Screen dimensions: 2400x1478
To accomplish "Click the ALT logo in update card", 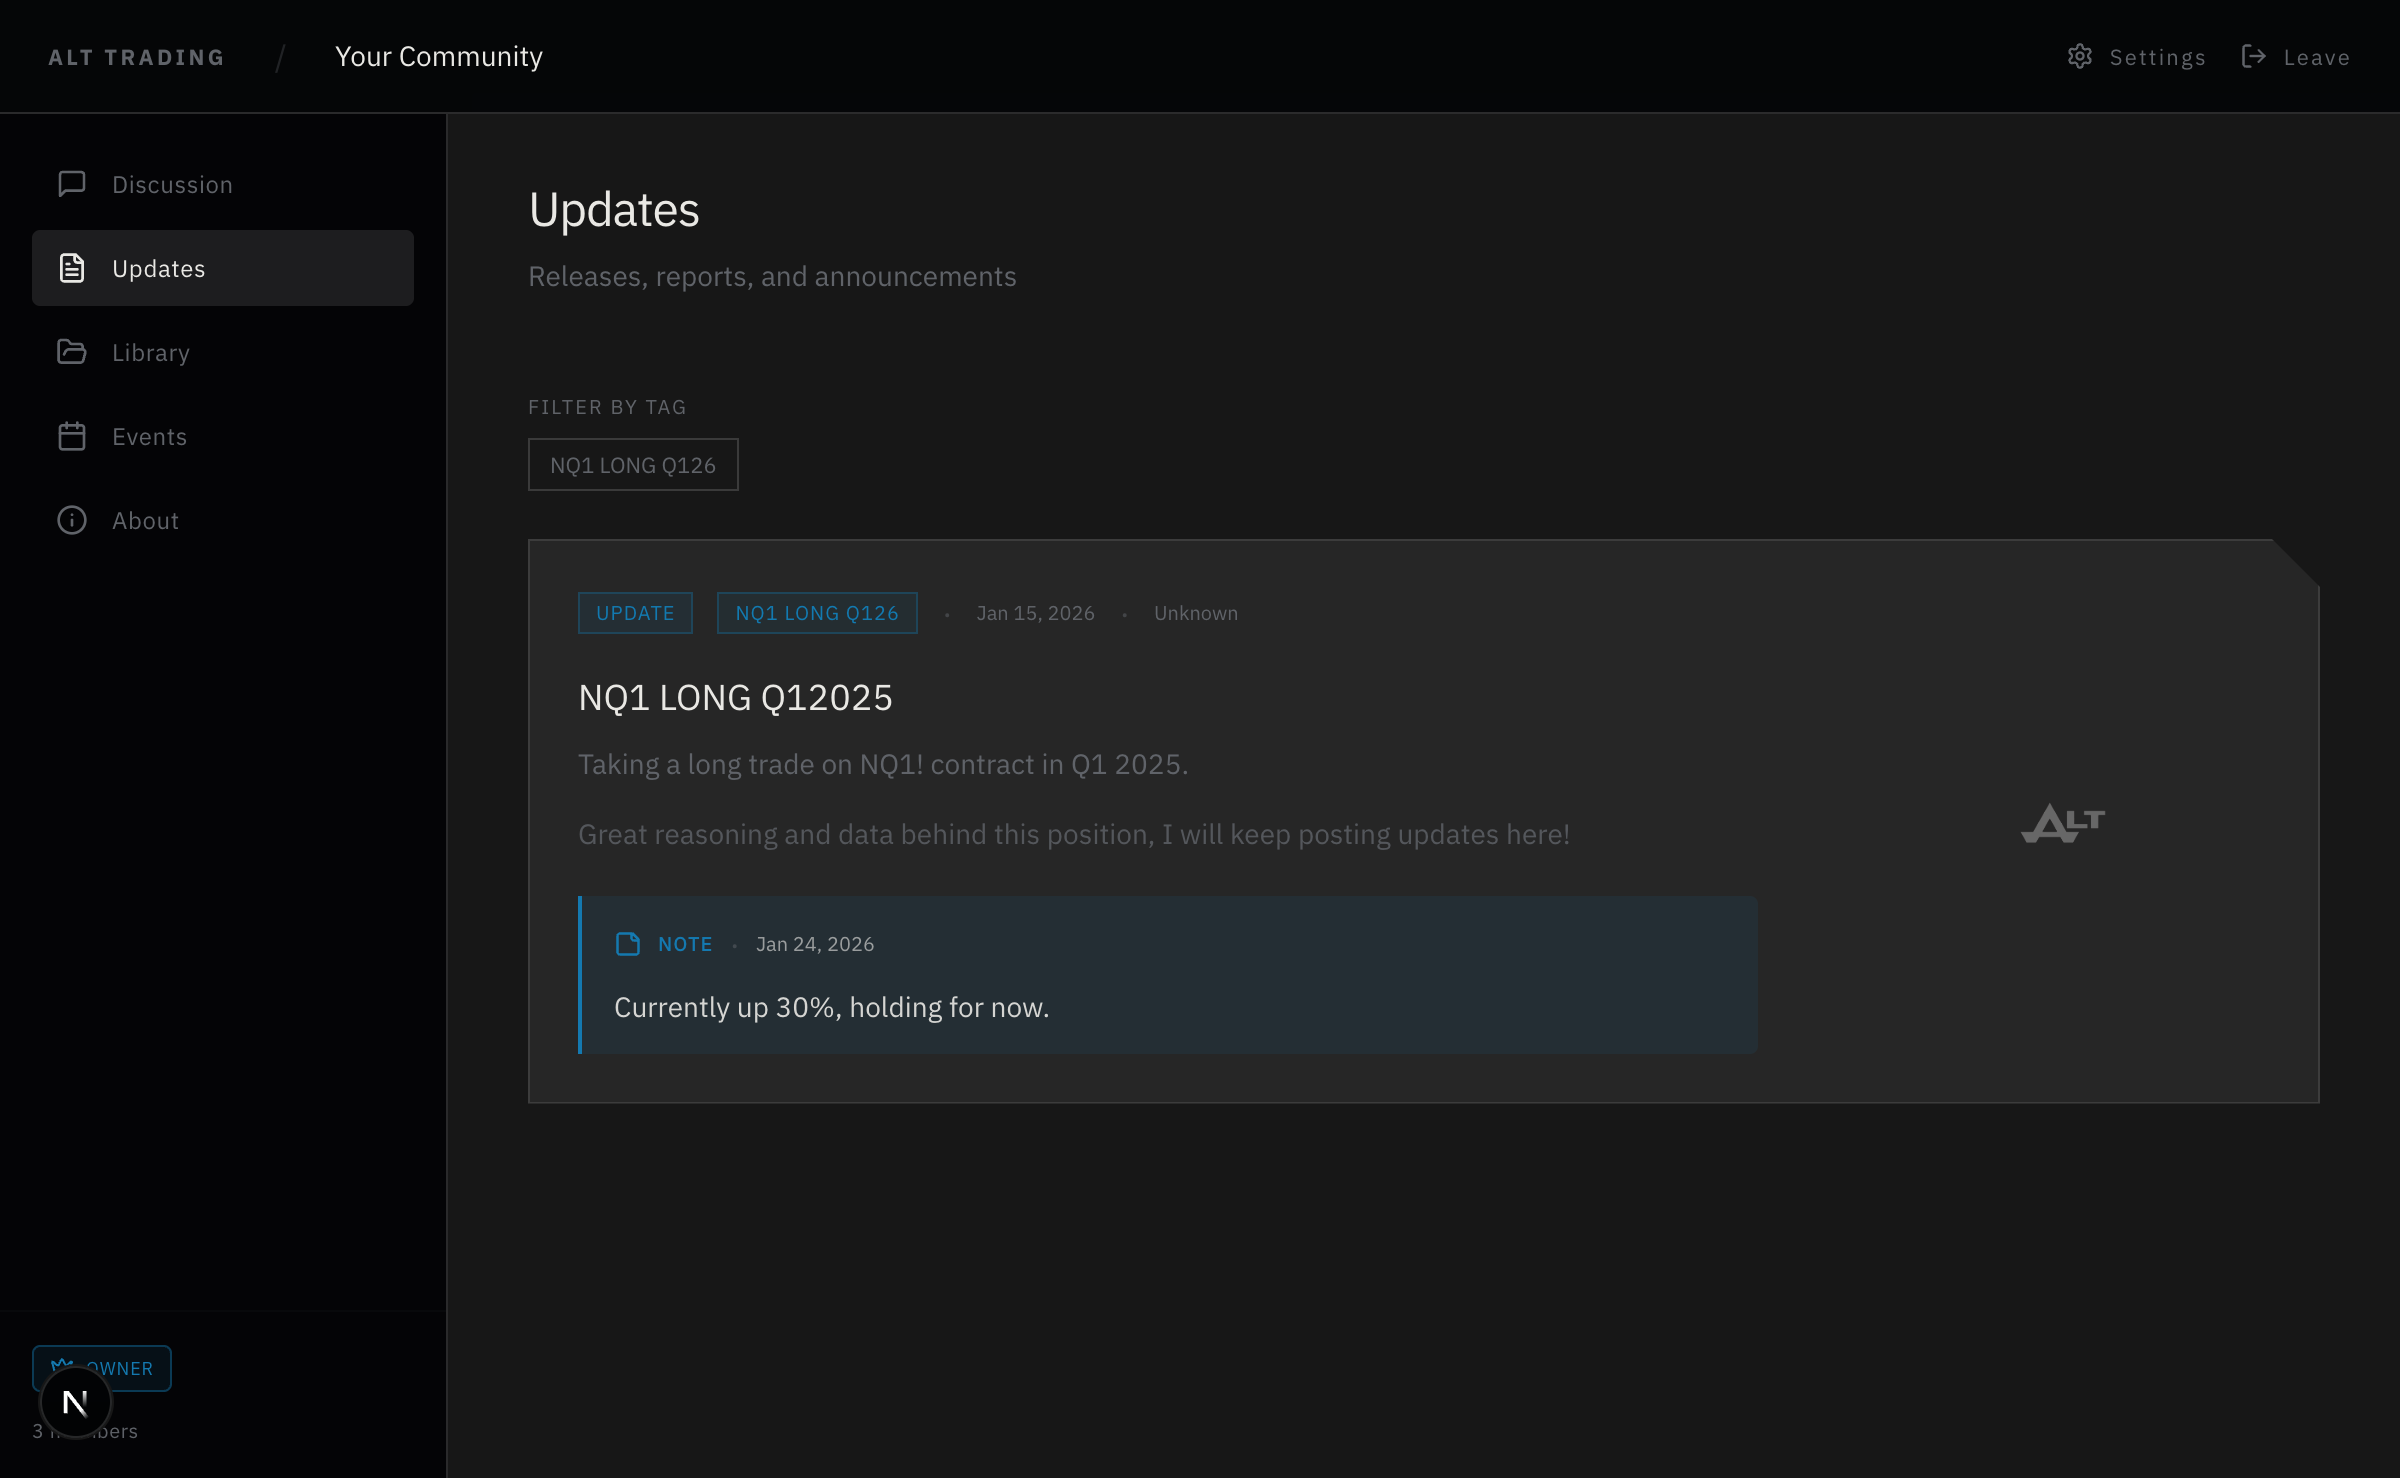I will (x=2063, y=824).
